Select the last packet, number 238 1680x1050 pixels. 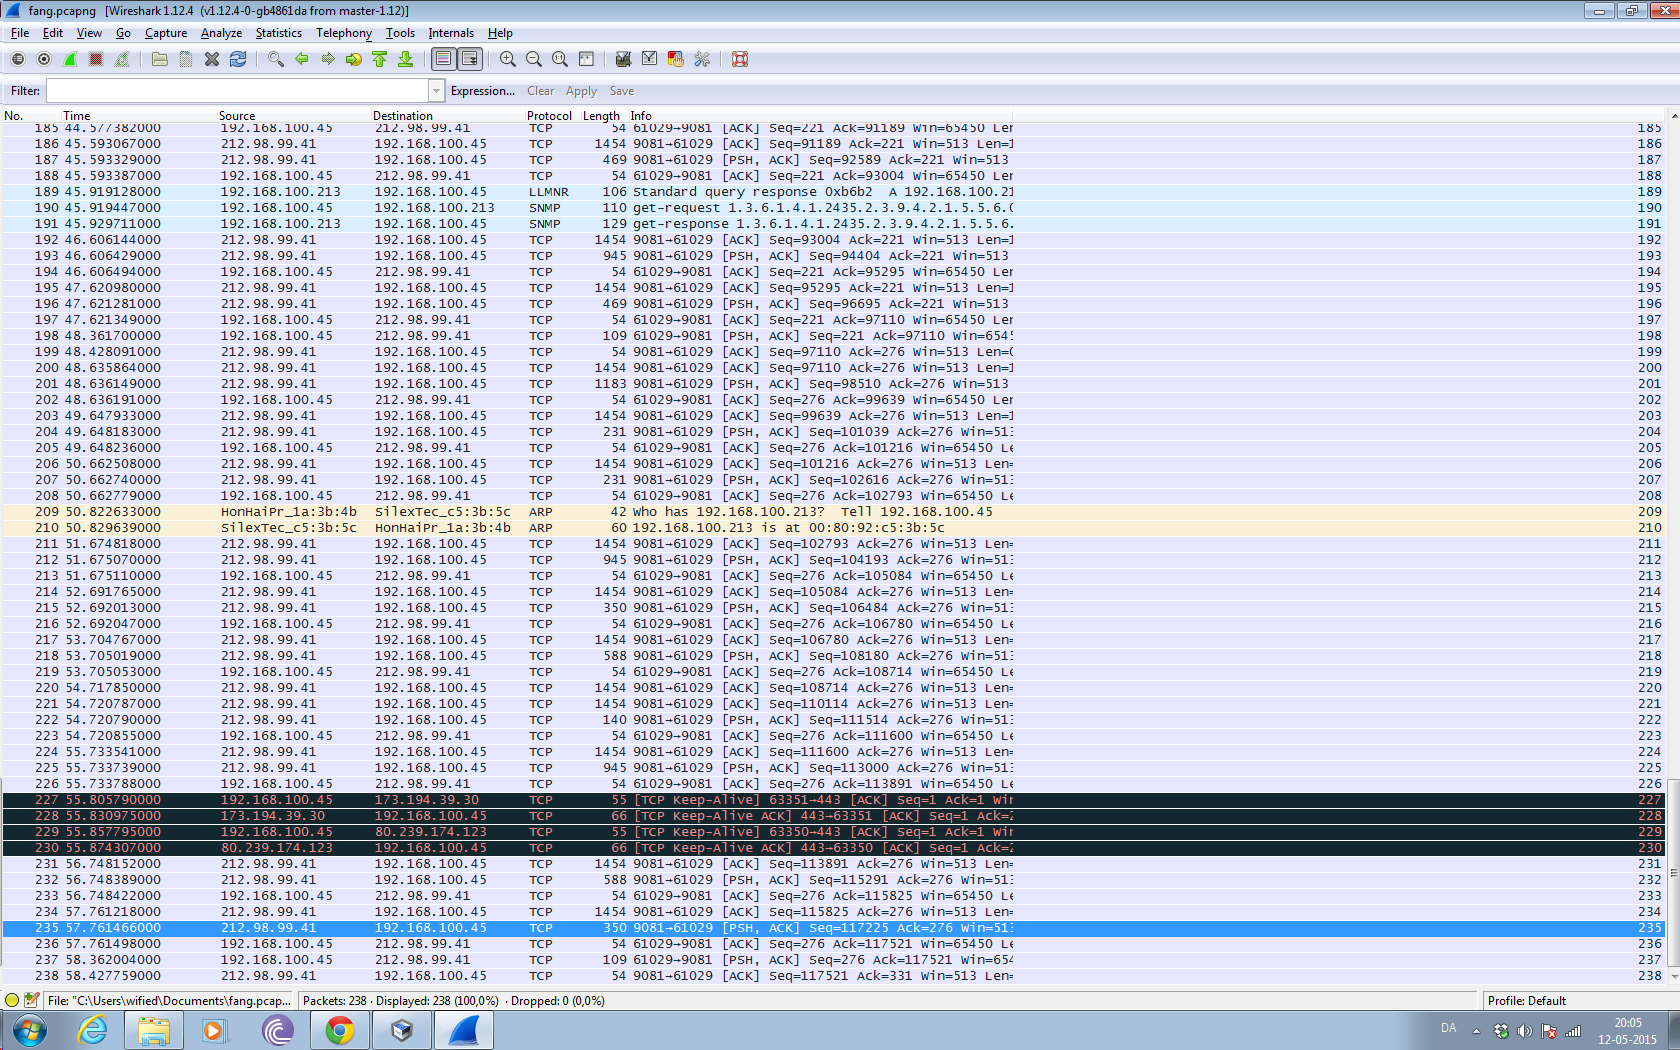click(832, 976)
